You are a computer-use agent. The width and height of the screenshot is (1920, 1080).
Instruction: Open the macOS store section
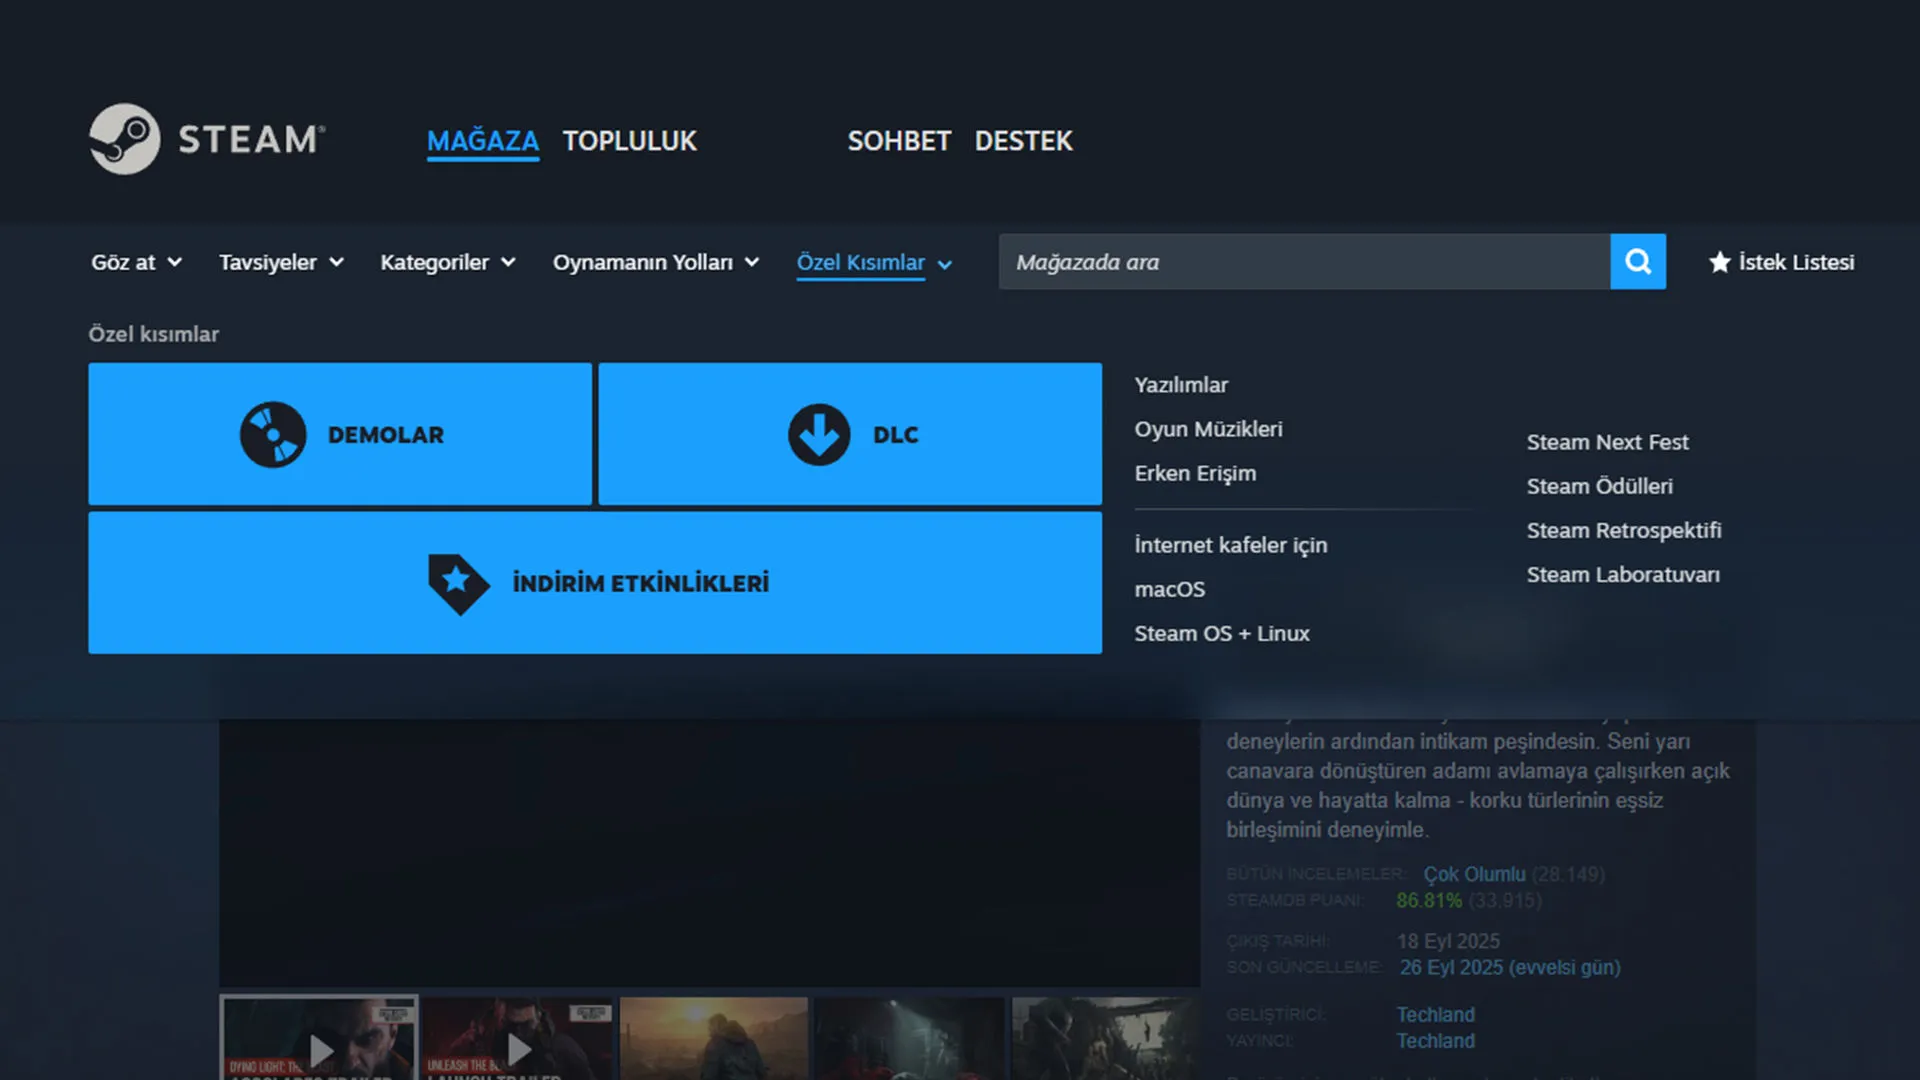(x=1169, y=589)
